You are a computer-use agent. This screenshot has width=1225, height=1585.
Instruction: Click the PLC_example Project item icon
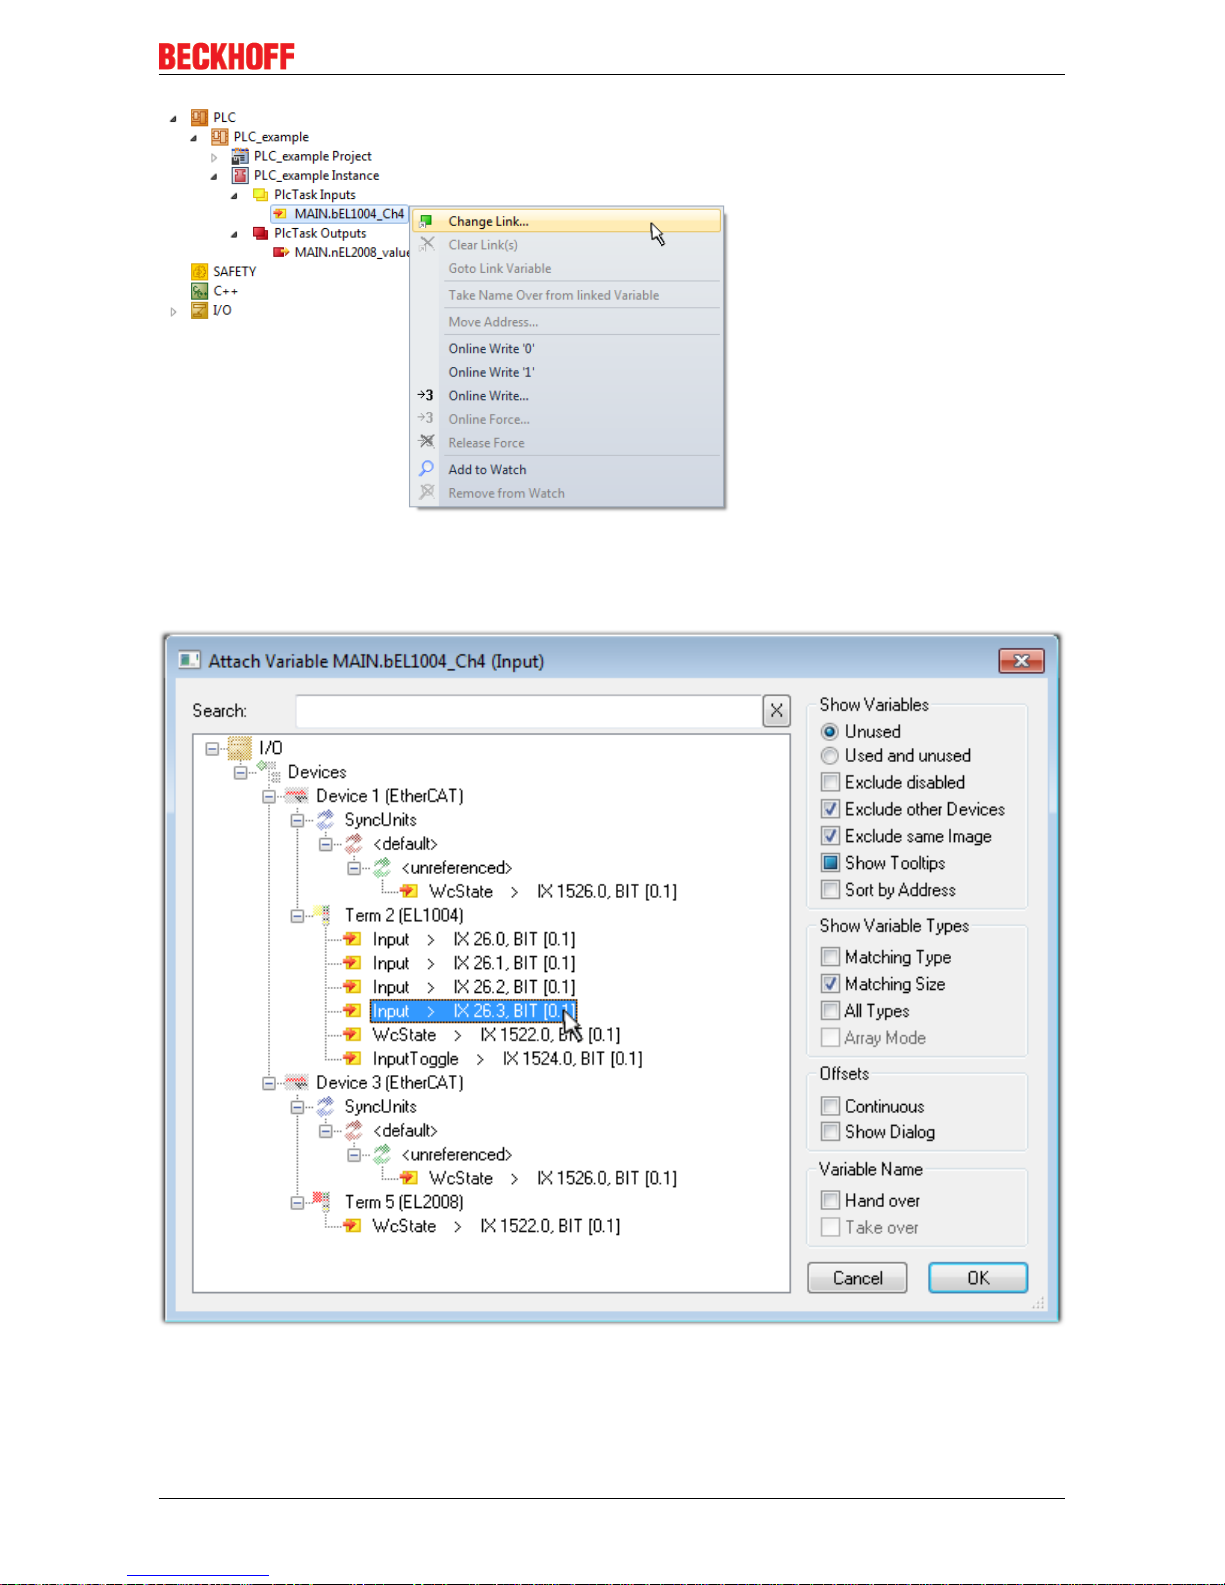(x=240, y=156)
